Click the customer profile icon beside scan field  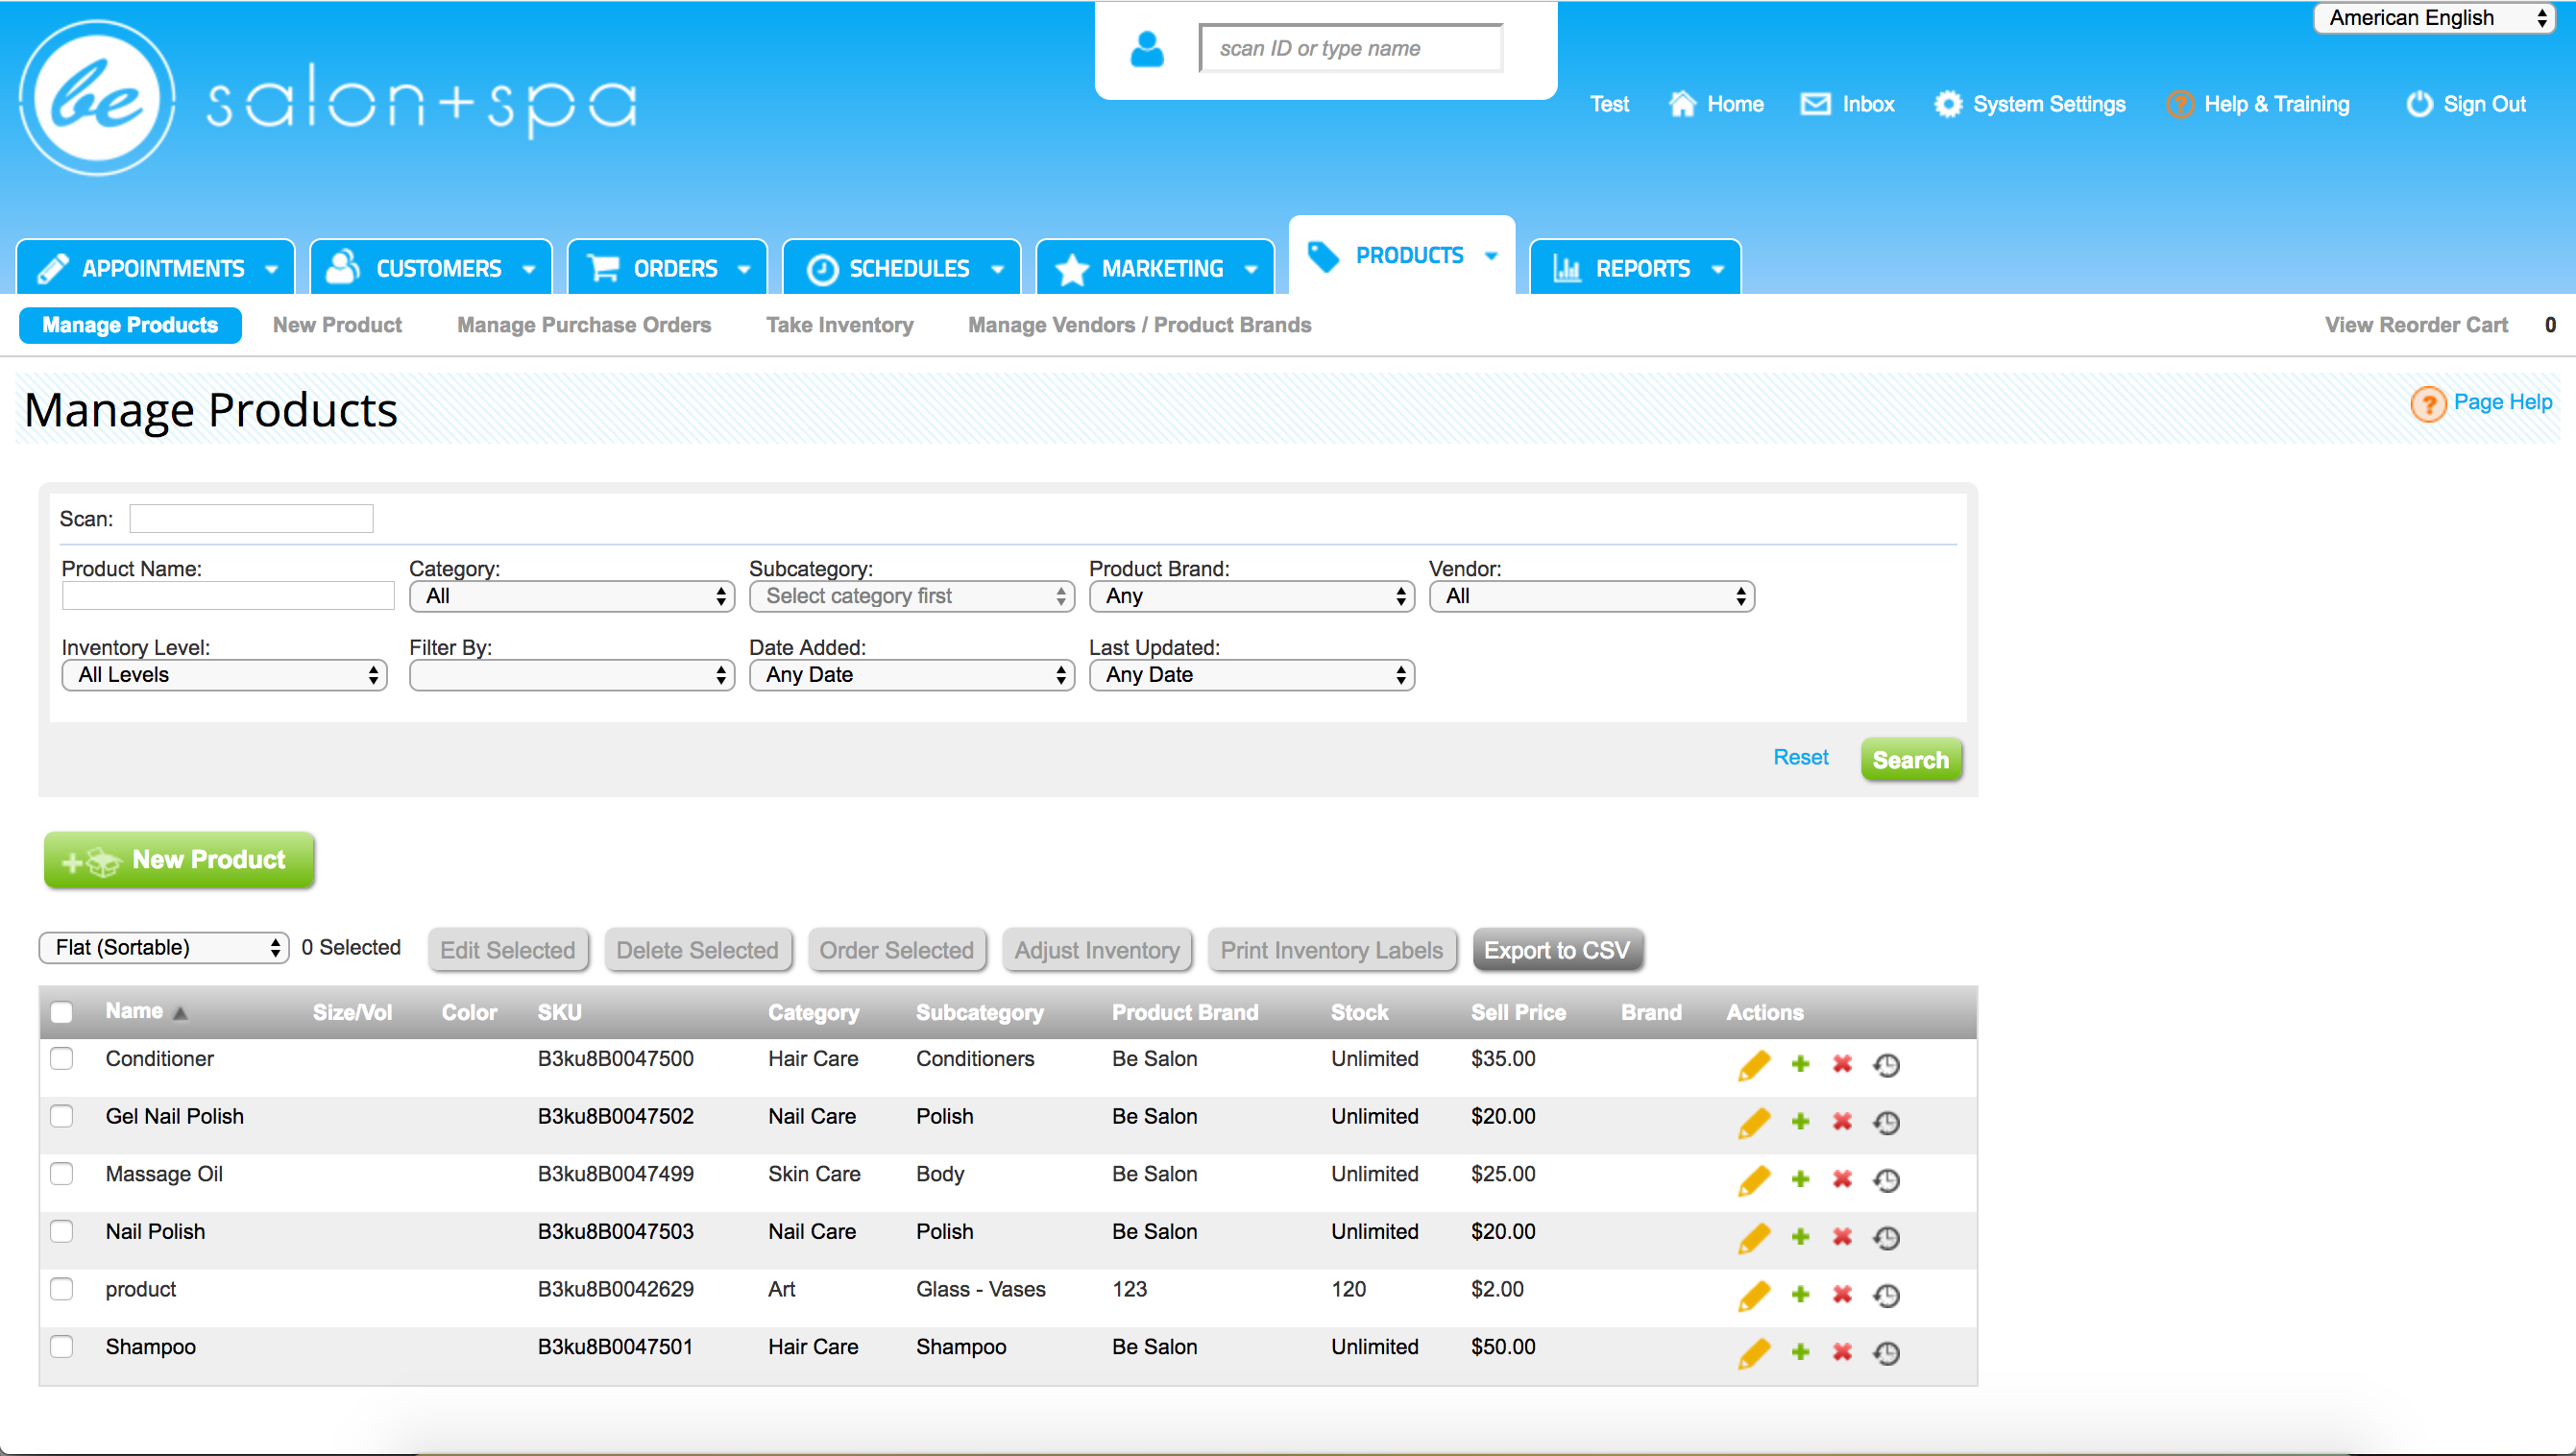click(x=1147, y=49)
